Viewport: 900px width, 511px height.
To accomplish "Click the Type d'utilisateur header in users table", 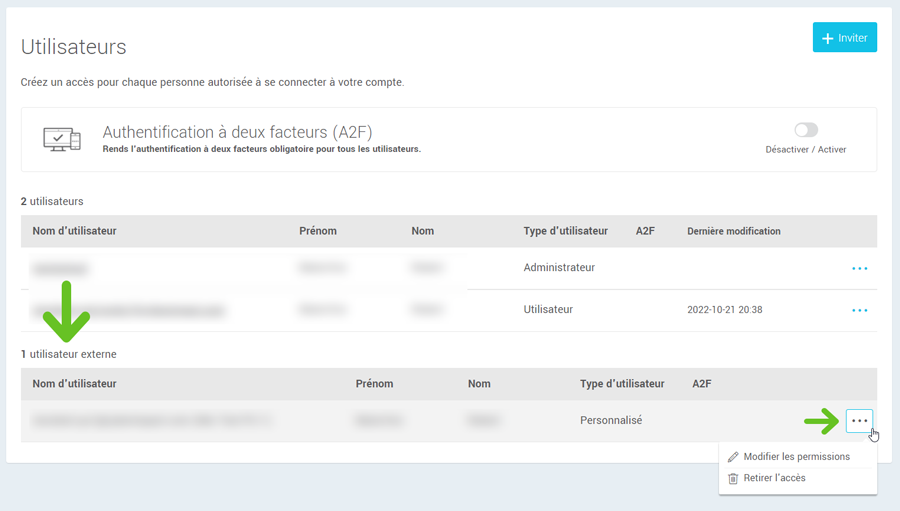I will tap(565, 231).
